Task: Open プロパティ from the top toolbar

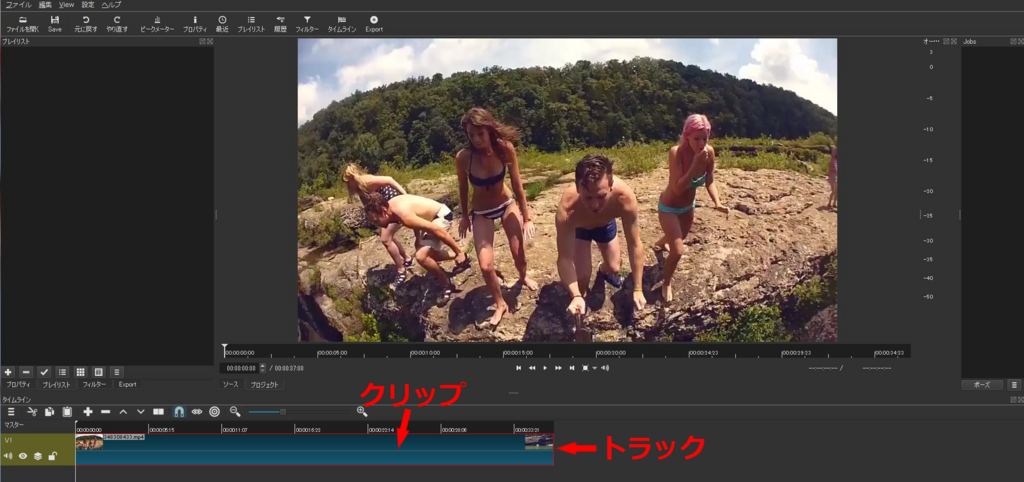Action: (195, 24)
